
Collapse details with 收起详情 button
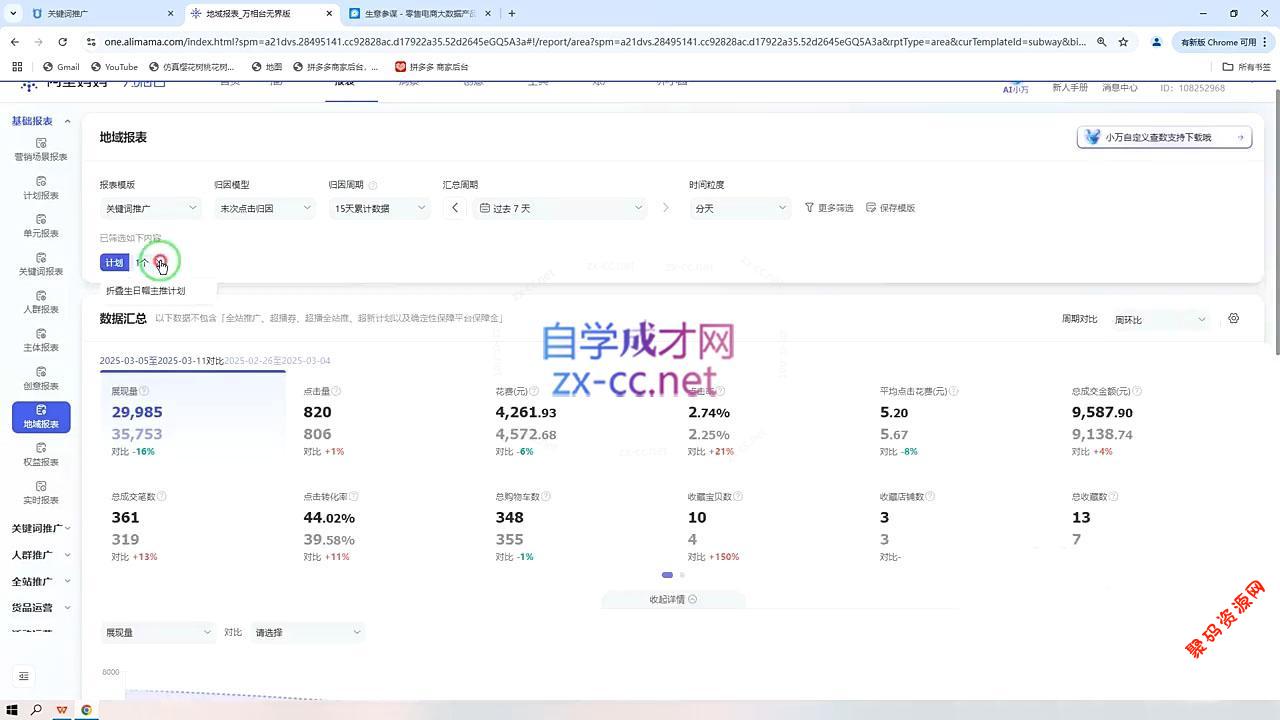pyautogui.click(x=673, y=599)
